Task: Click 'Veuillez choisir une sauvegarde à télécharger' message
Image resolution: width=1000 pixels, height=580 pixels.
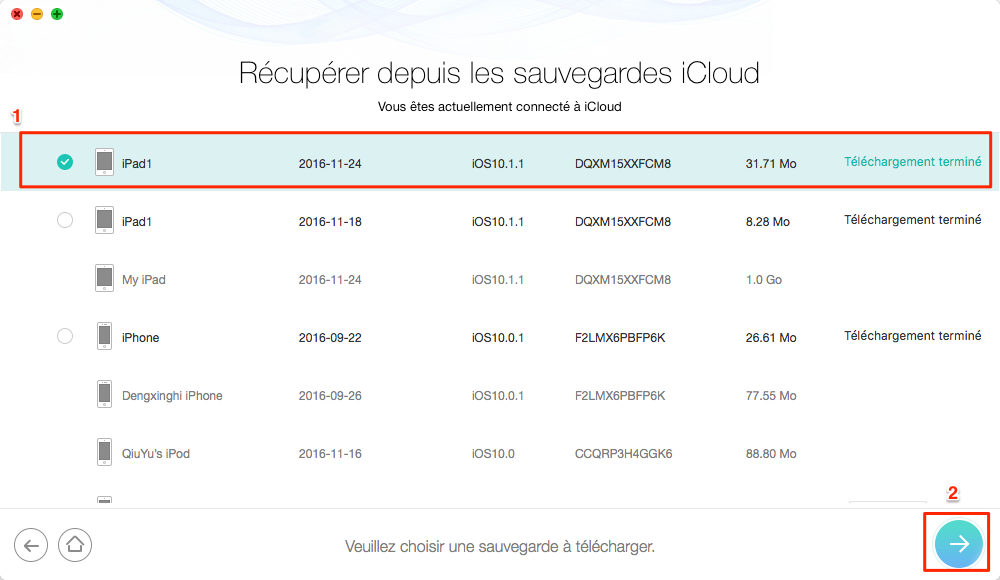Action: pyautogui.click(x=499, y=546)
